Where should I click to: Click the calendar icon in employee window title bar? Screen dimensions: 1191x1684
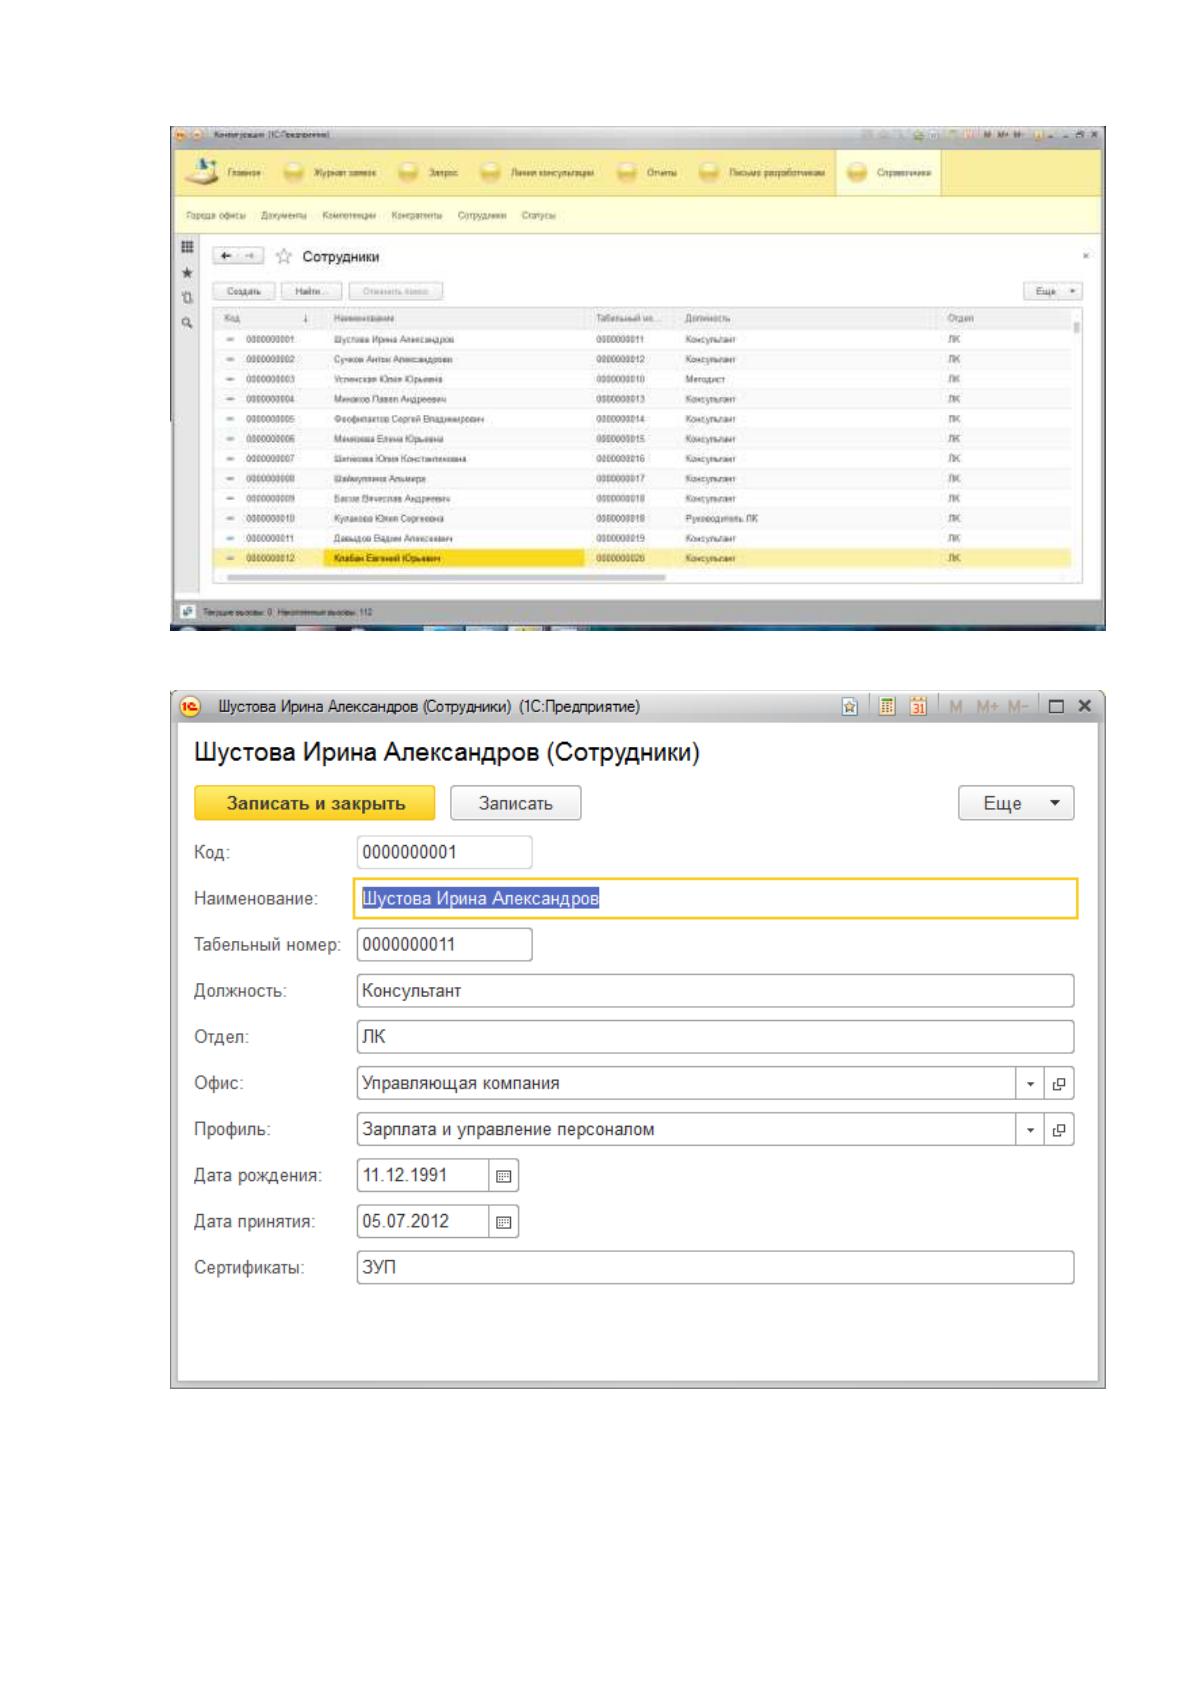coord(918,706)
